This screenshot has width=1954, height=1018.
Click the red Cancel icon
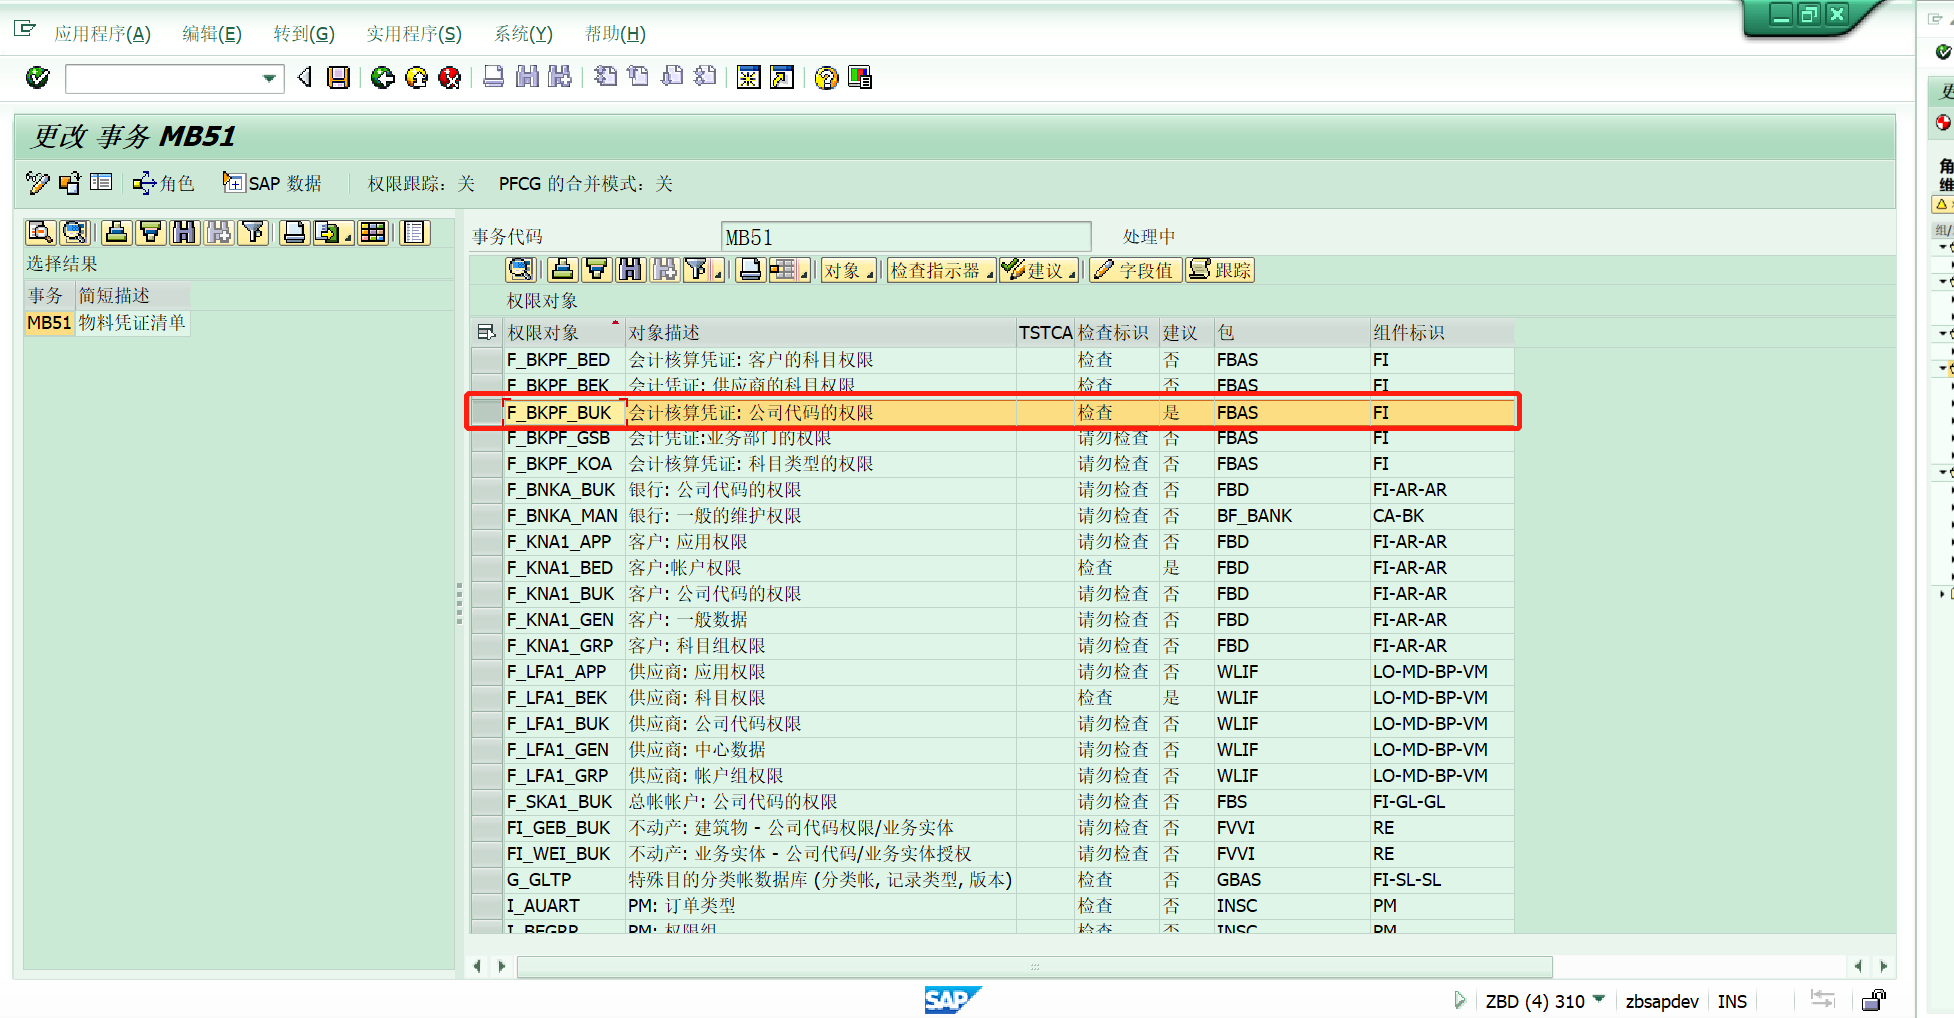[x=450, y=77]
